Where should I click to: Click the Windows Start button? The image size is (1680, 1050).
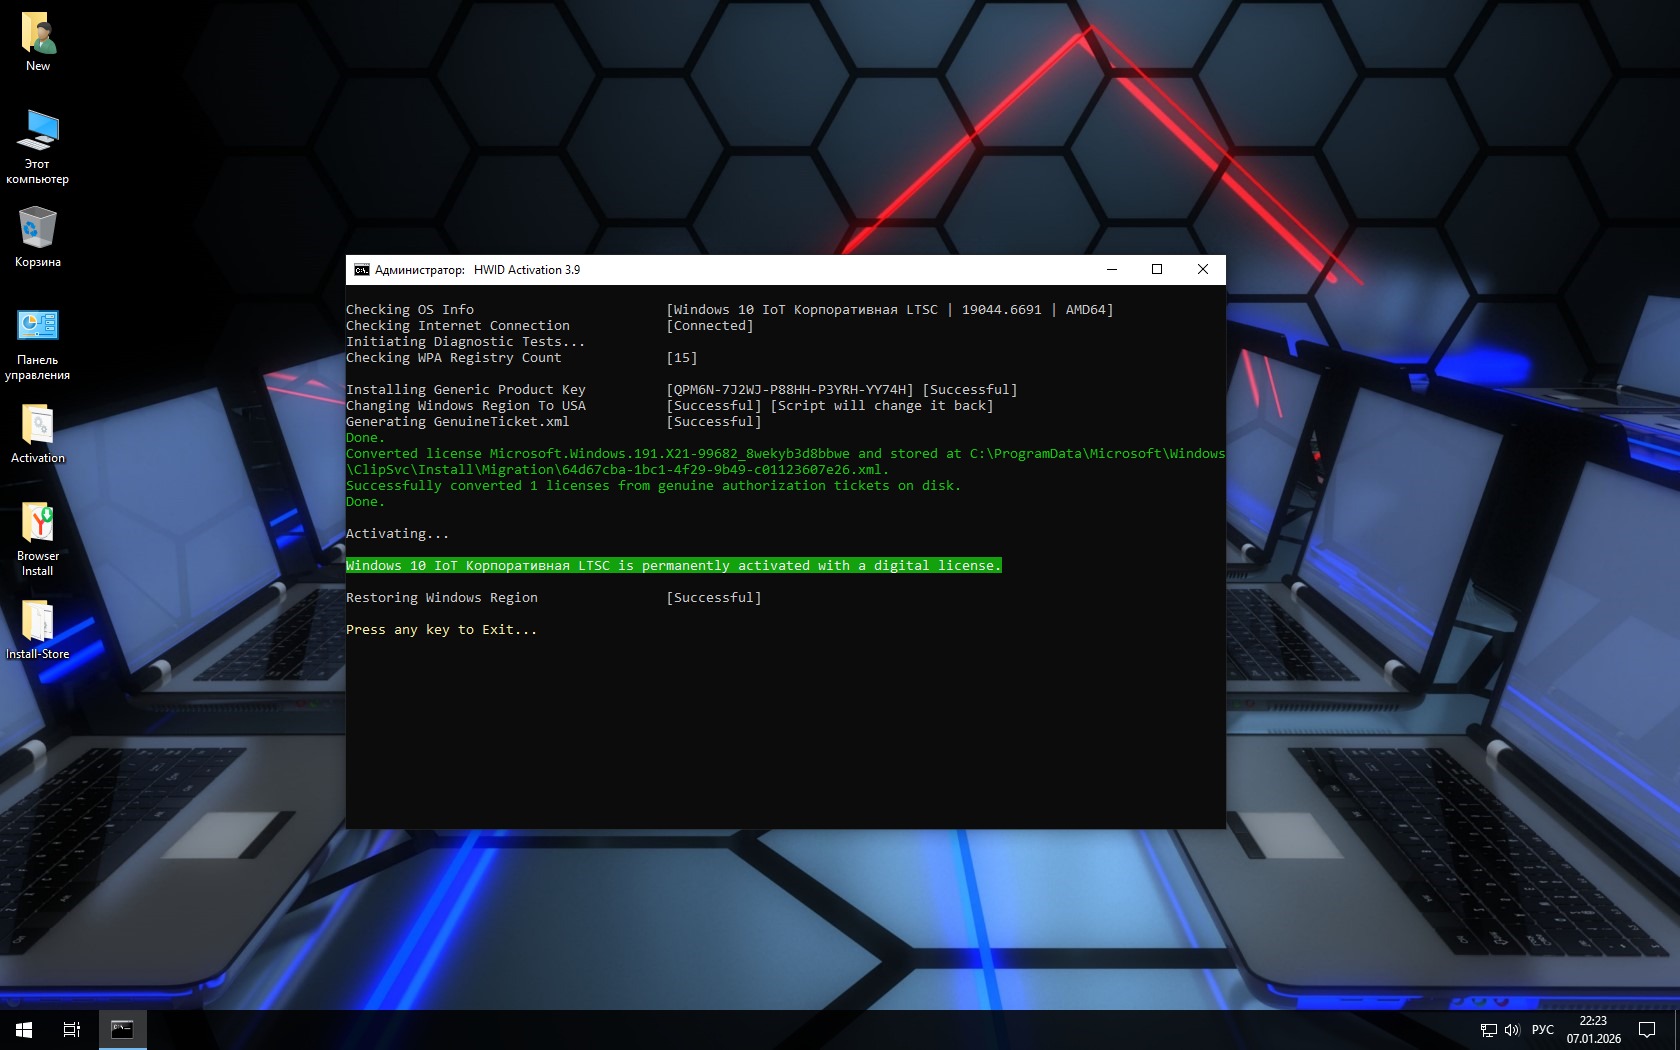pos(24,1029)
